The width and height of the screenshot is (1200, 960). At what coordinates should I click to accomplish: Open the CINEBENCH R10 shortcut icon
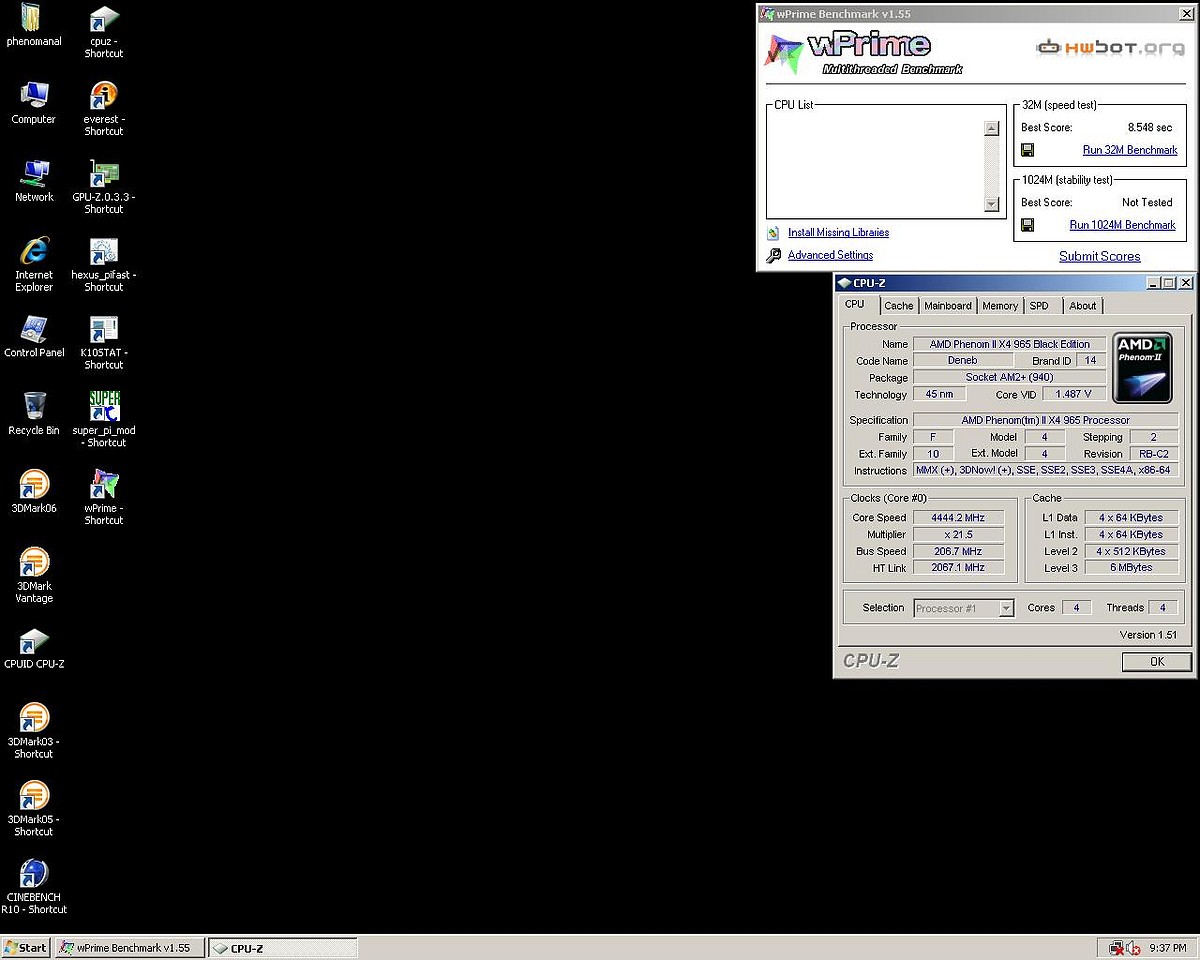[x=34, y=874]
